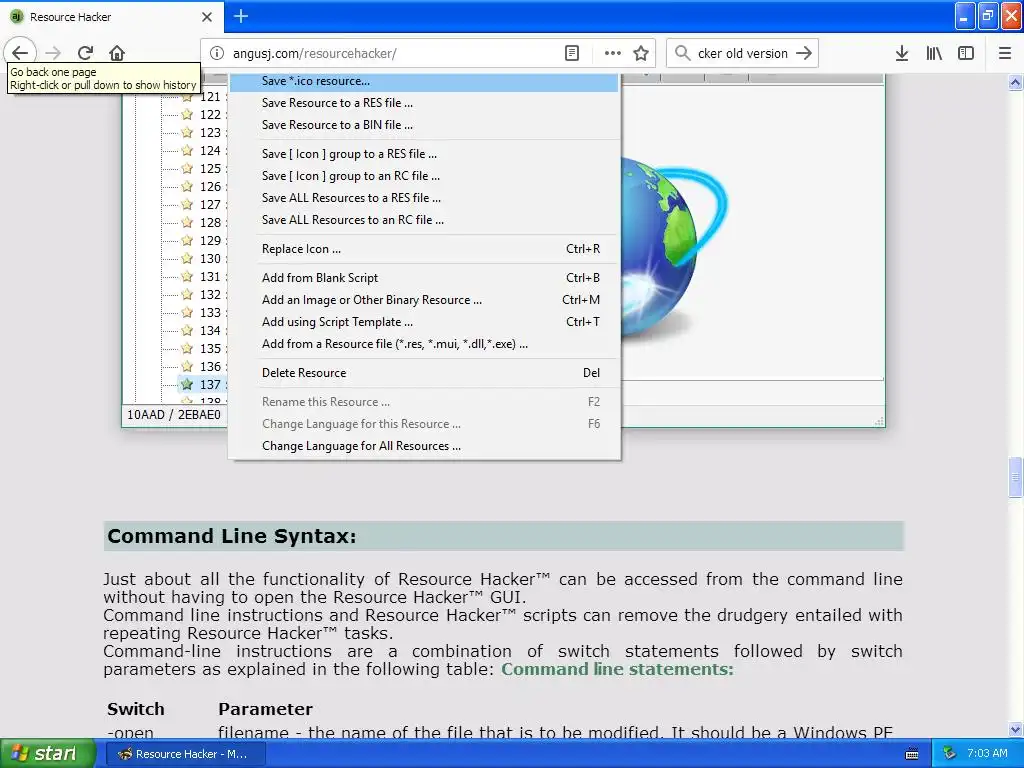Click Change Language for this Resource
This screenshot has width=1024, height=768.
click(424, 424)
